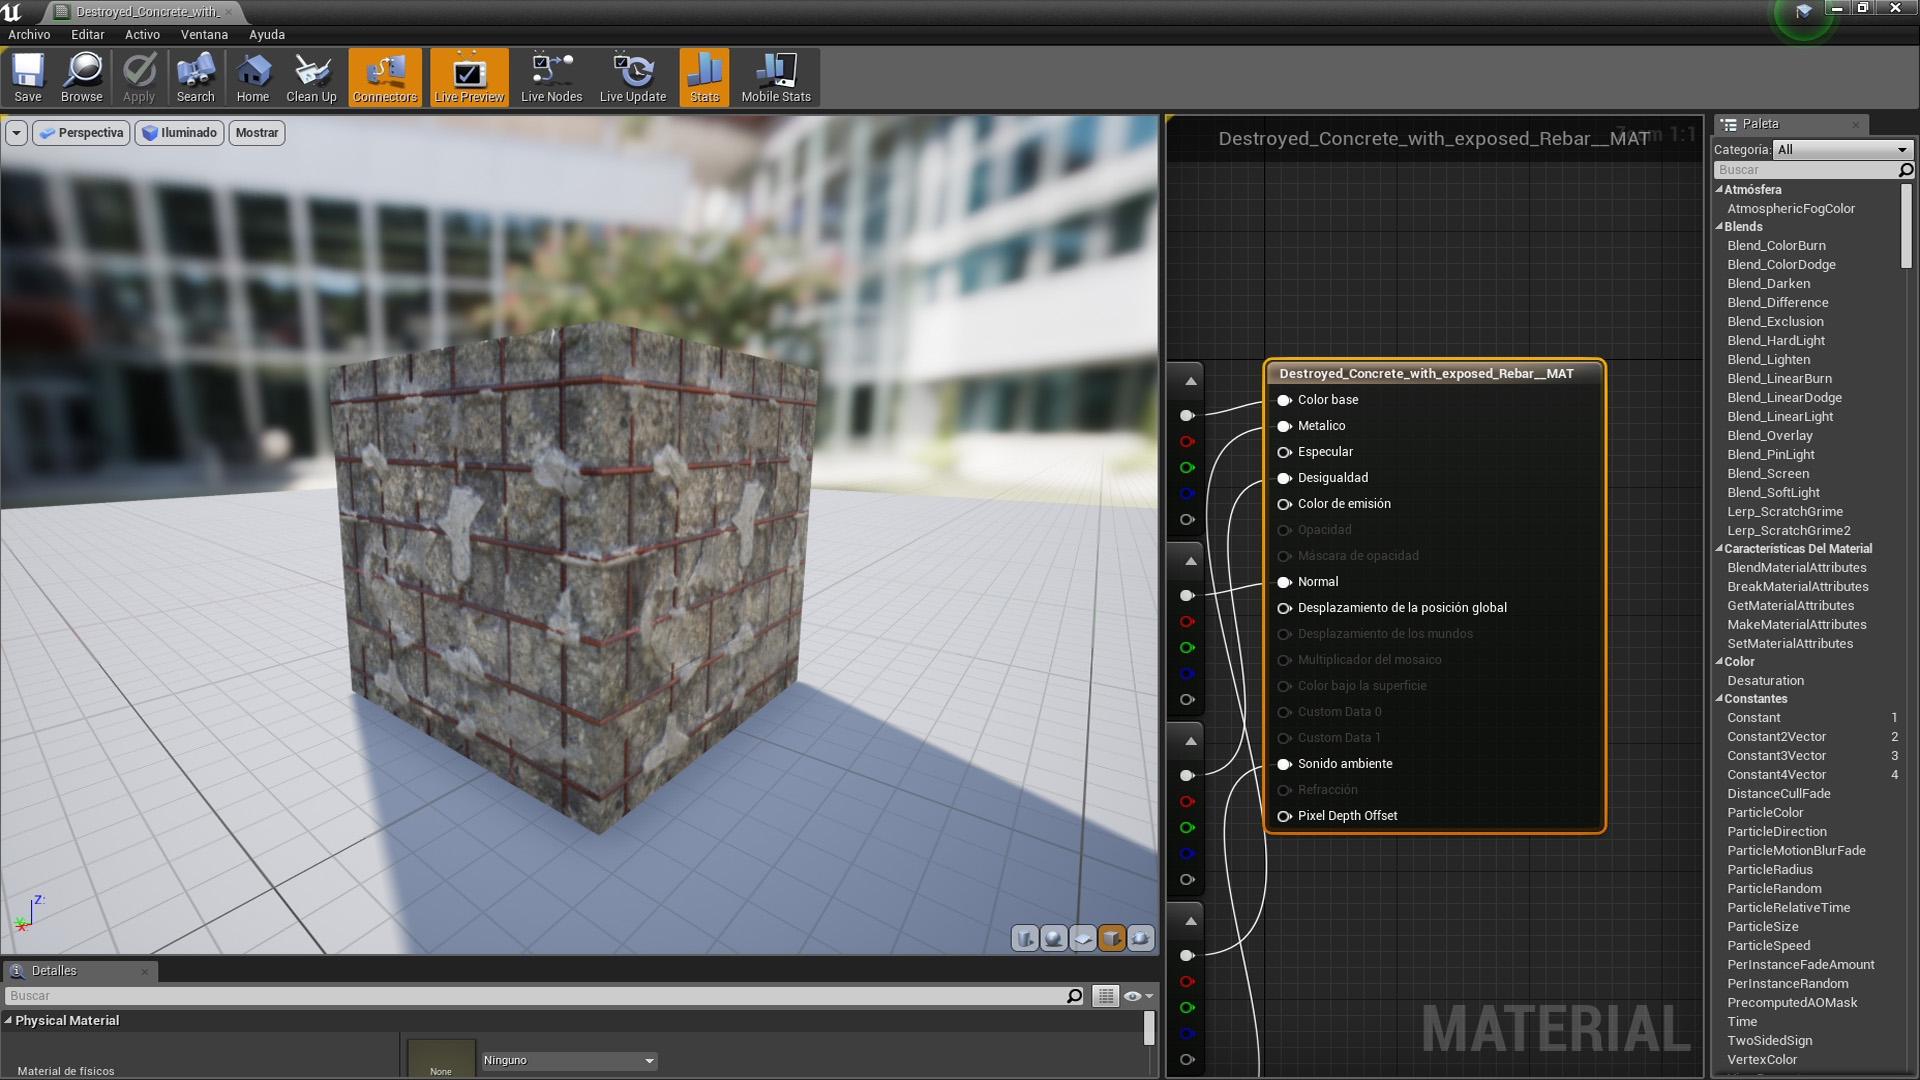Toggle the Live Preview button
Image resolution: width=1920 pixels, height=1080 pixels.
pyautogui.click(x=469, y=78)
